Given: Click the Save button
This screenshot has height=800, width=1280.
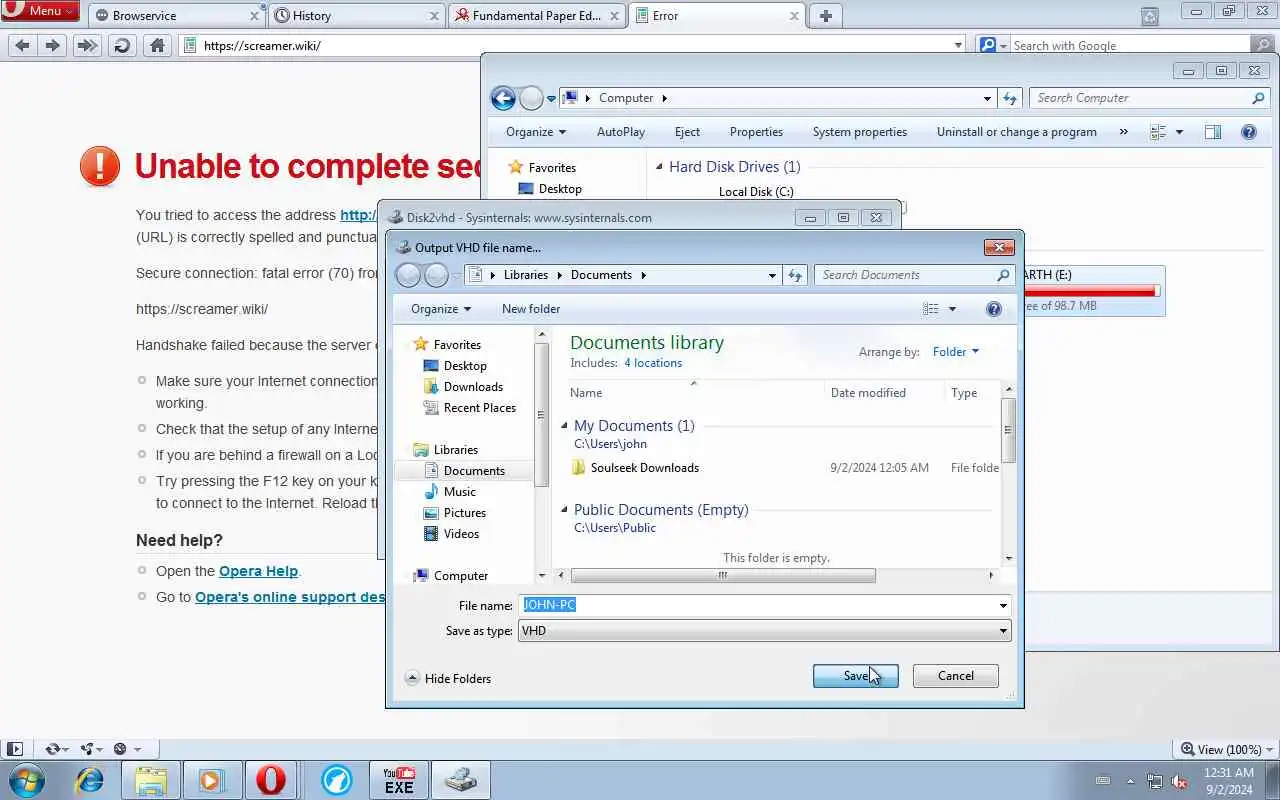Looking at the screenshot, I should point(855,676).
